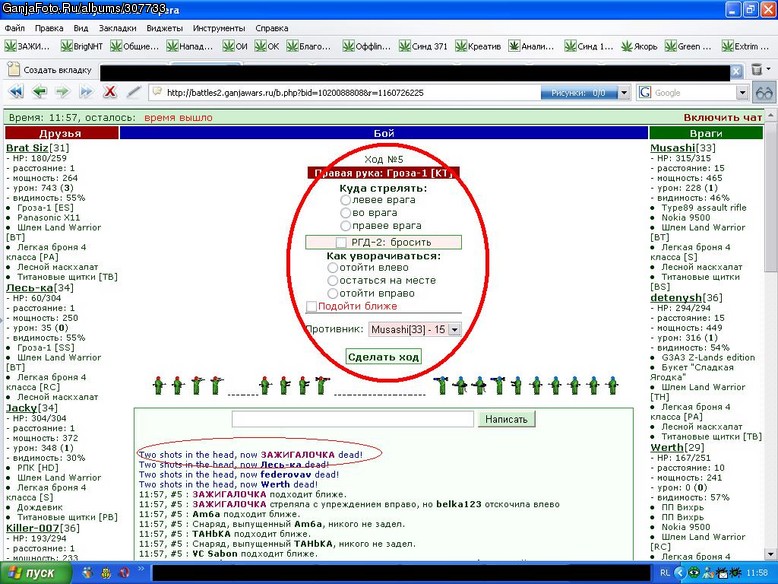Open the Виджеты menu
778x584 pixels.
[x=165, y=28]
